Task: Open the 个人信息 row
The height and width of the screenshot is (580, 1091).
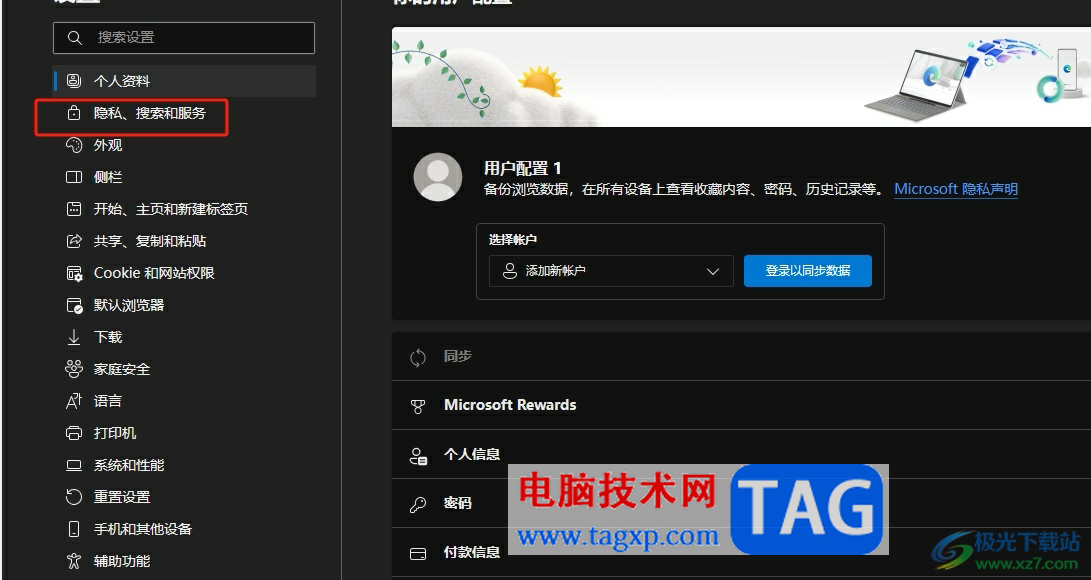Action: click(741, 454)
